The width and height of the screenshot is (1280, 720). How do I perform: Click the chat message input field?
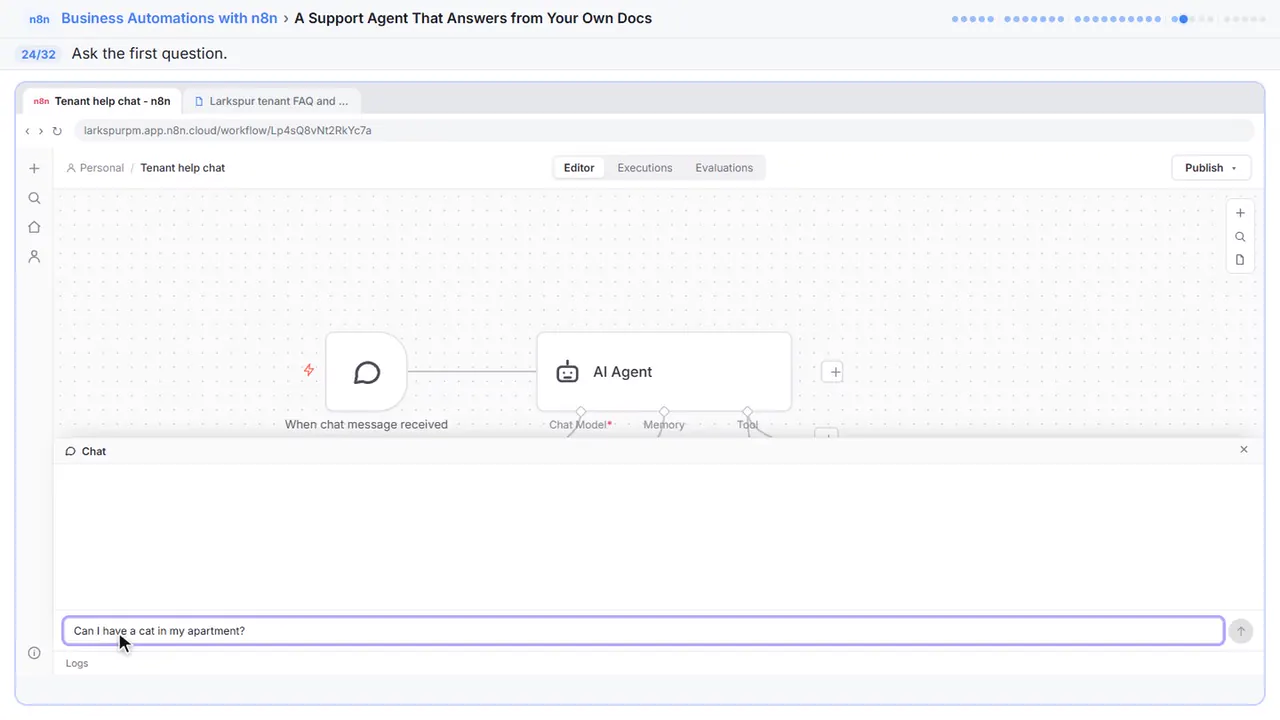tap(643, 631)
